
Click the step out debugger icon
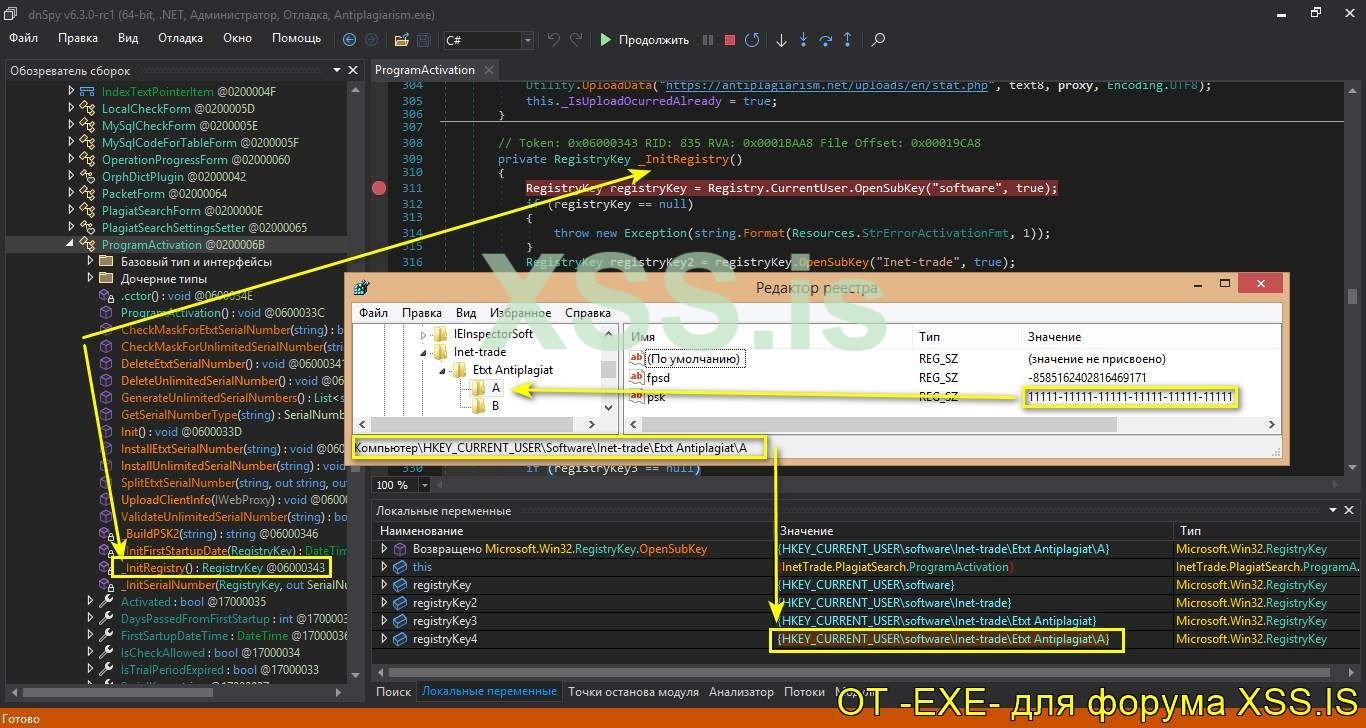[x=848, y=40]
